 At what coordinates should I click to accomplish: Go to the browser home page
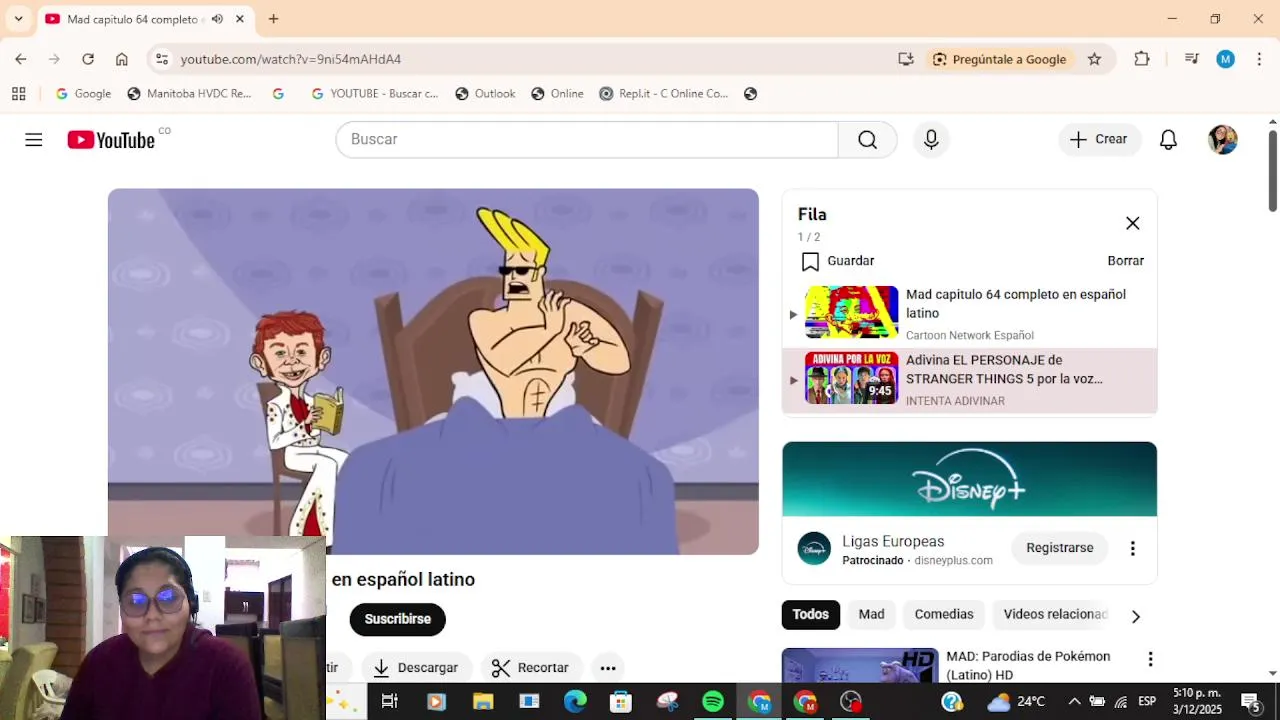pos(122,59)
